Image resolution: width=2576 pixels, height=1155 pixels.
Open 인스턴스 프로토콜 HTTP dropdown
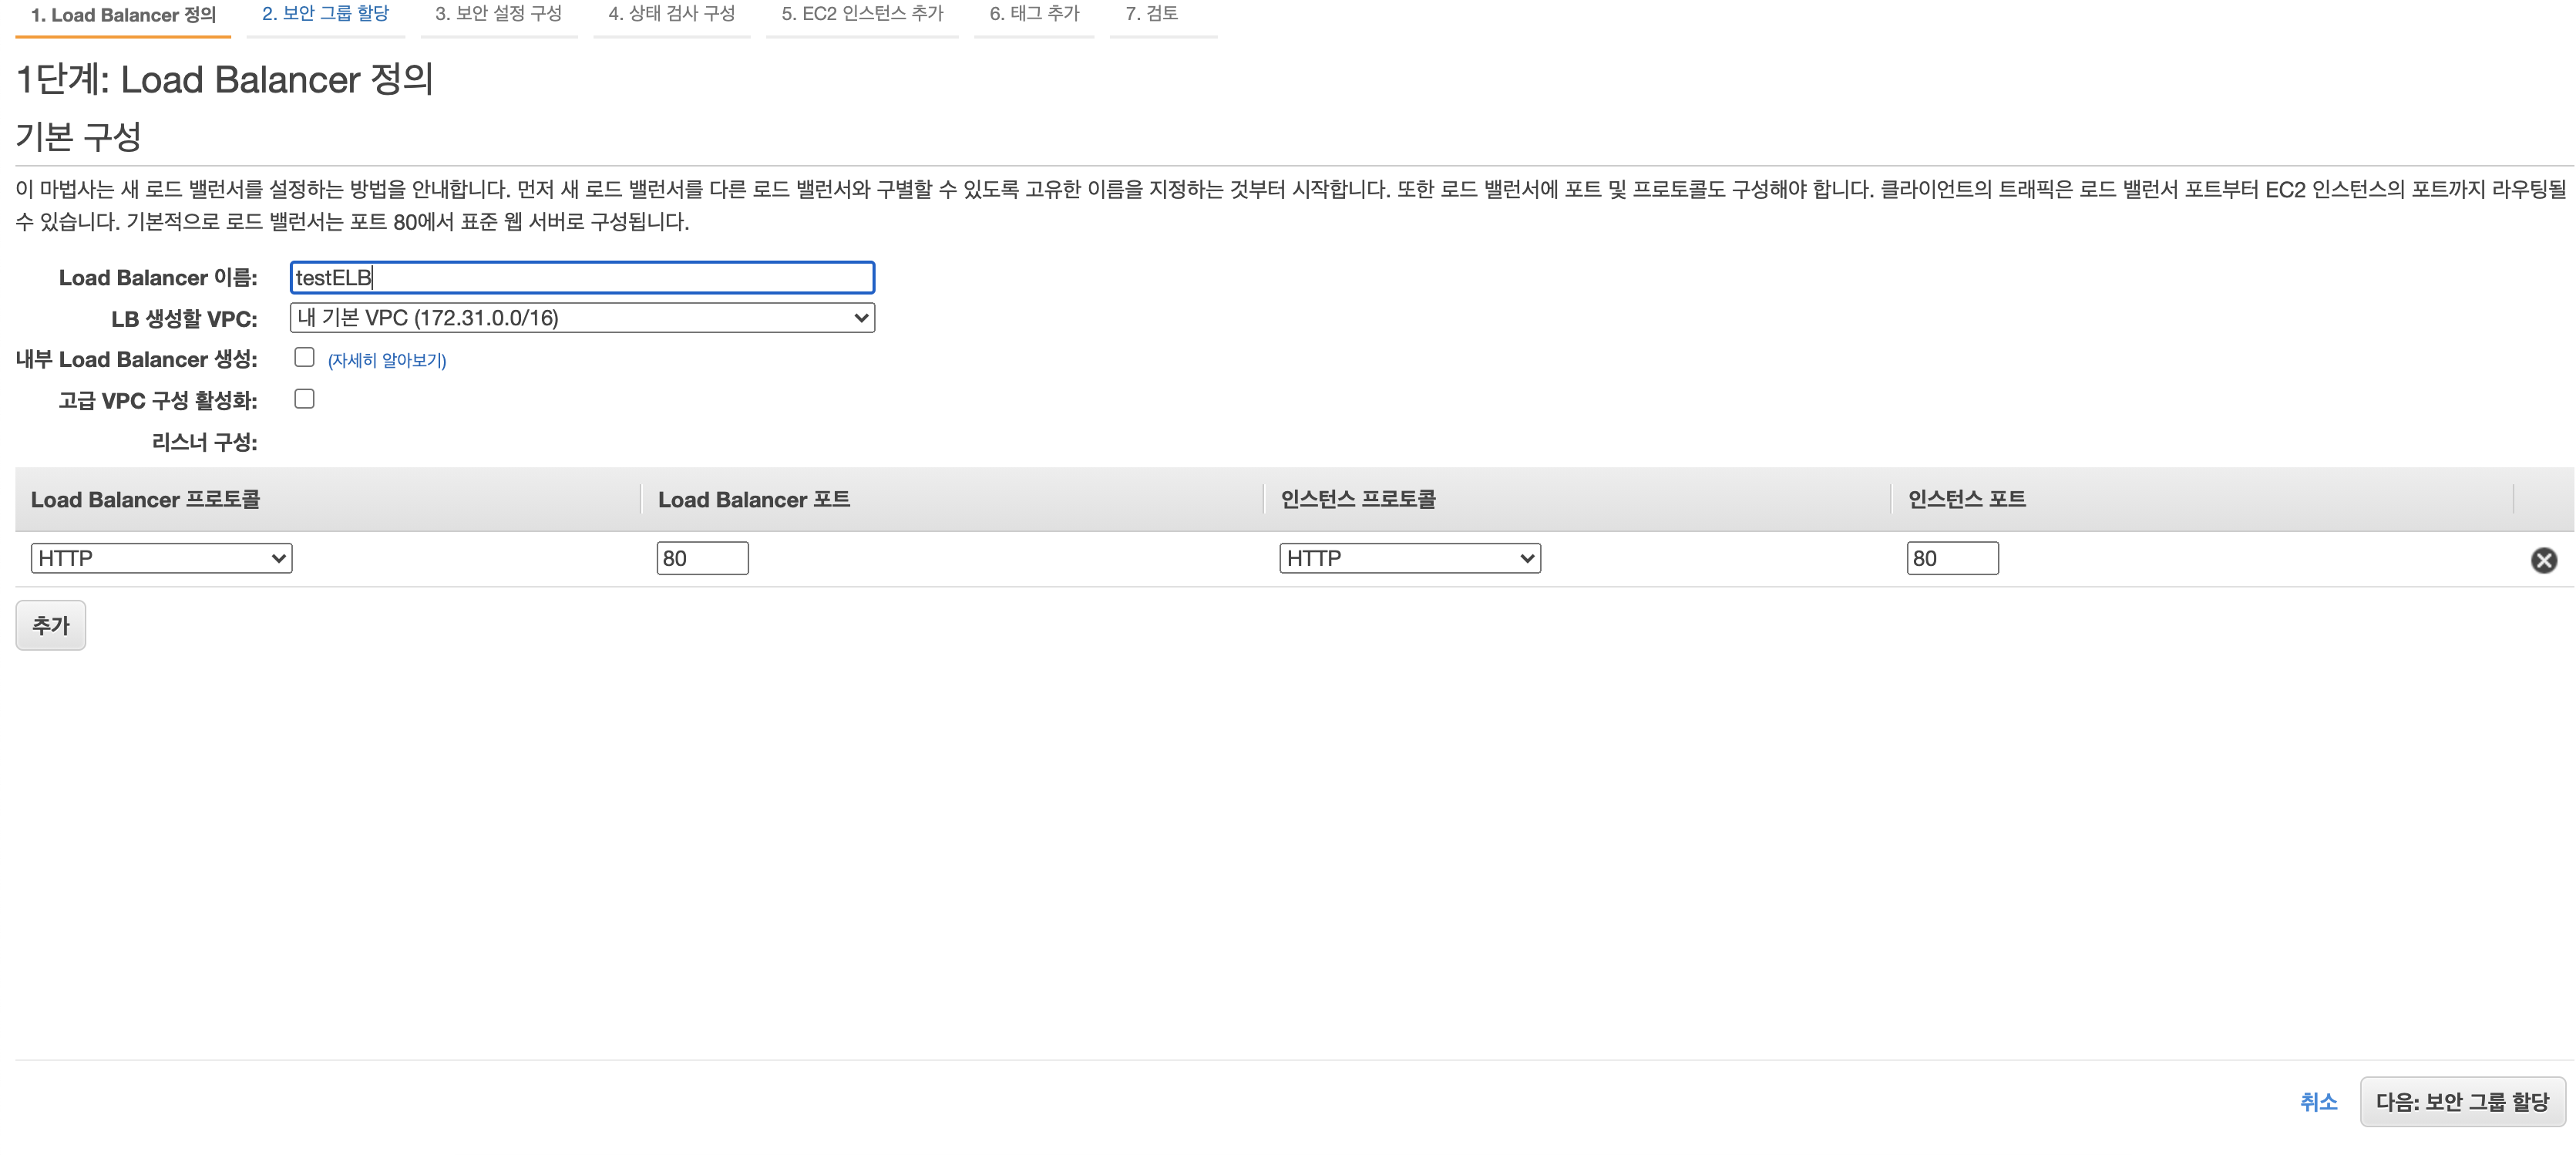1409,558
